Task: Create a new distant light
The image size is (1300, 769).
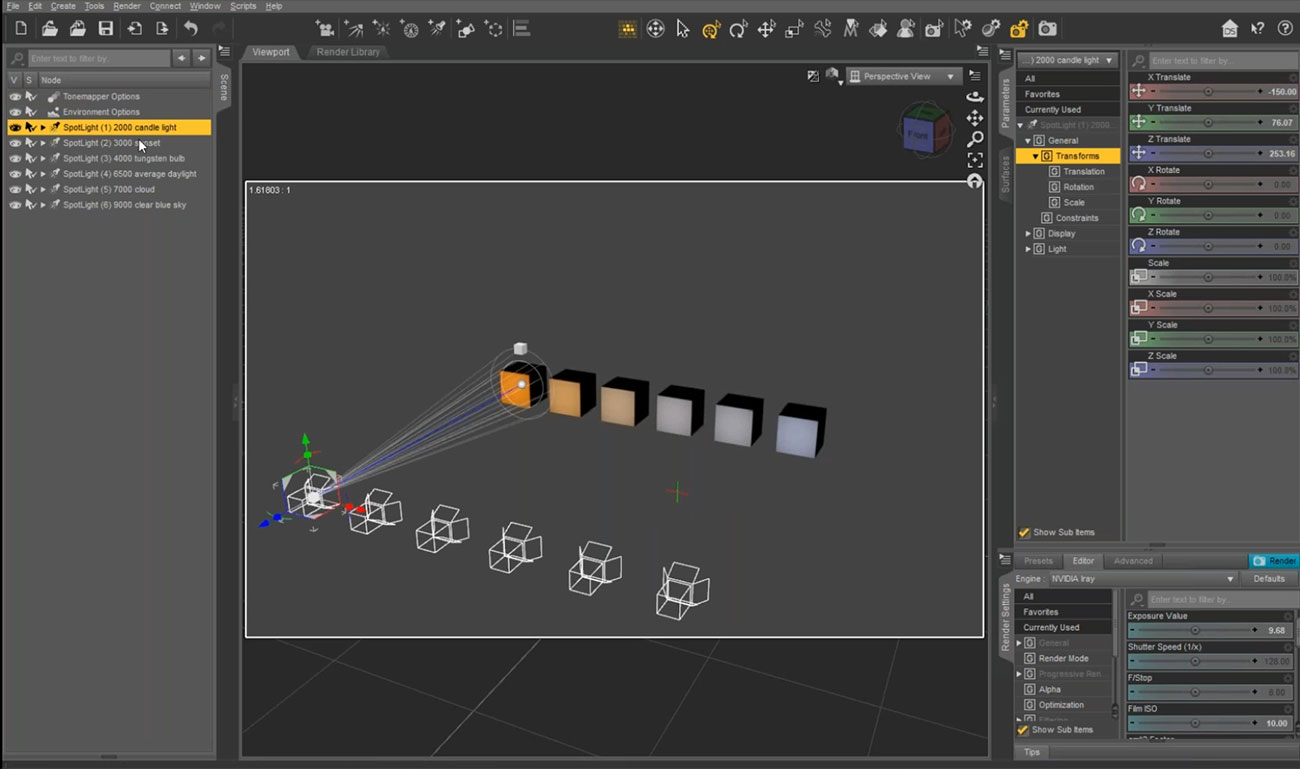Action: click(x=353, y=29)
